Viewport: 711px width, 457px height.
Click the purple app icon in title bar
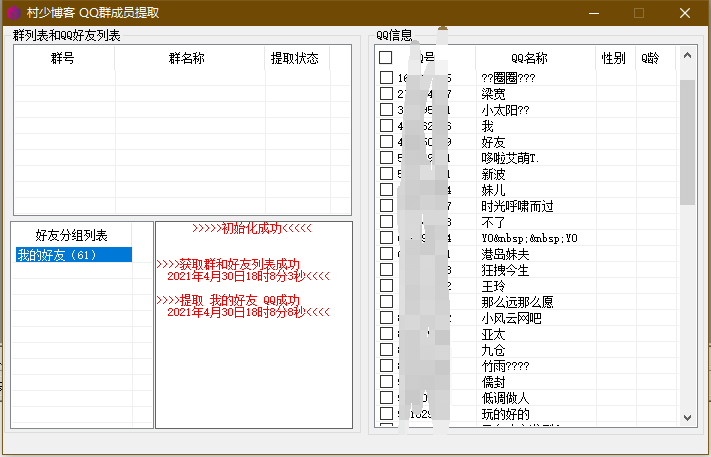coord(14,13)
